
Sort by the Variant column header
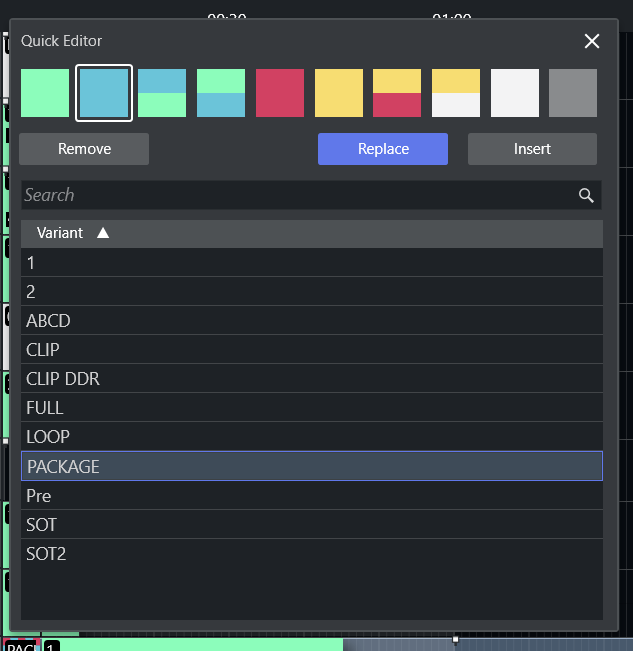click(x=60, y=233)
